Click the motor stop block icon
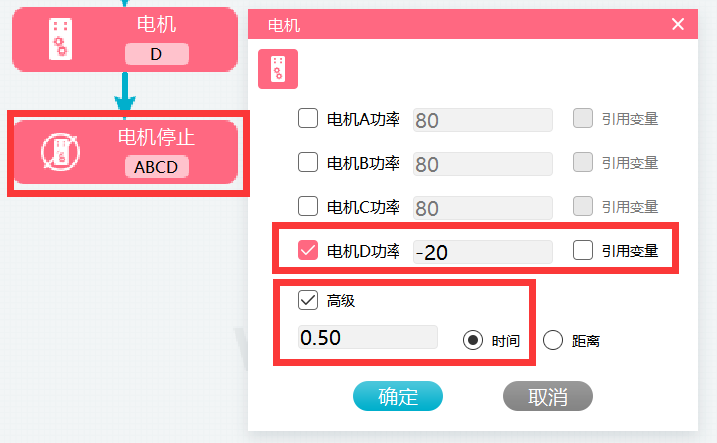 coord(60,152)
